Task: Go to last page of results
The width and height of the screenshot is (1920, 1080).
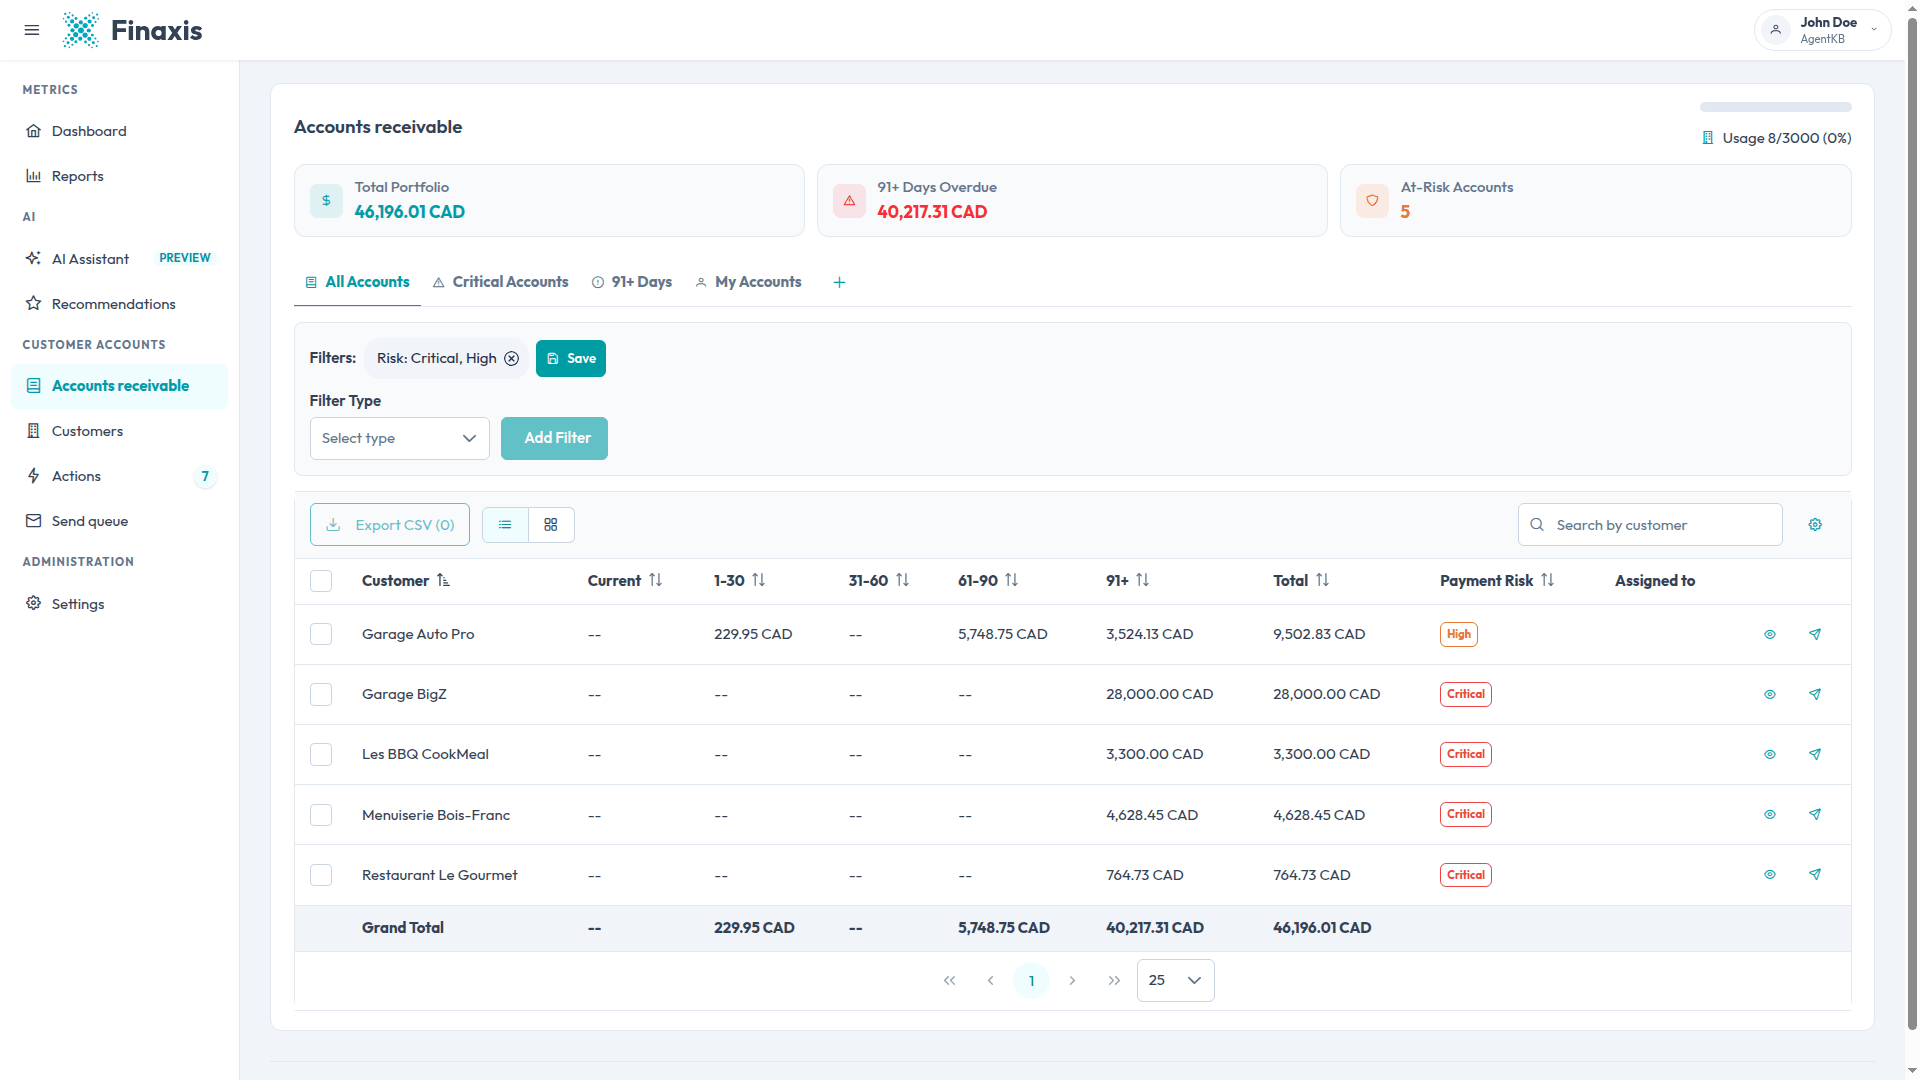Action: [x=1114, y=980]
